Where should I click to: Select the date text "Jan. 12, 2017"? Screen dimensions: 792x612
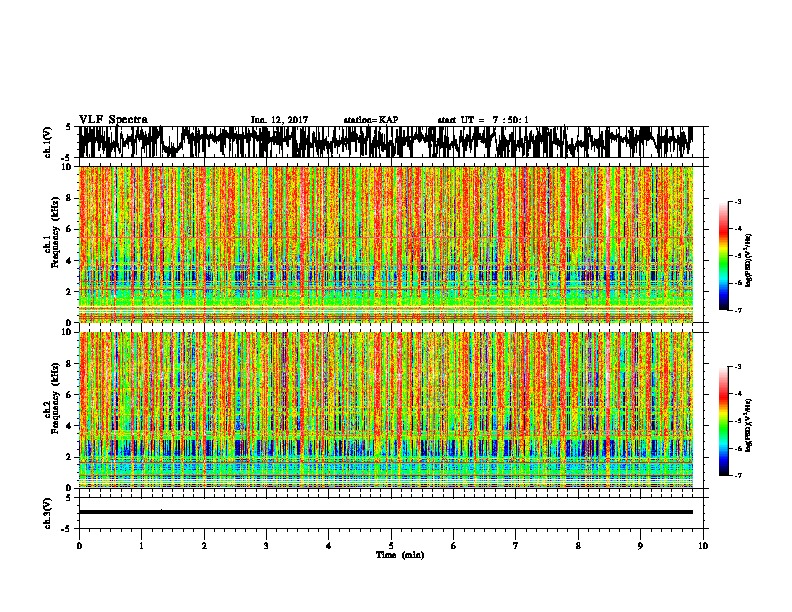pyautogui.click(x=279, y=120)
